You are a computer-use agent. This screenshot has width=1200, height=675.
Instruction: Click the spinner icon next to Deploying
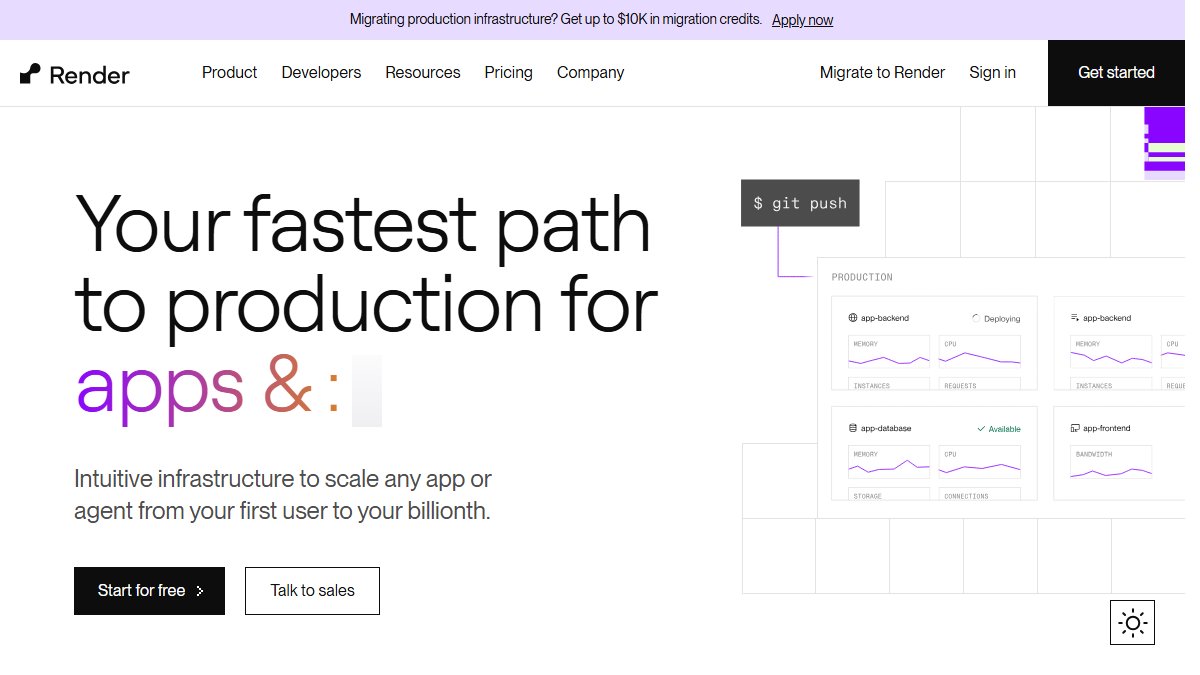976,318
